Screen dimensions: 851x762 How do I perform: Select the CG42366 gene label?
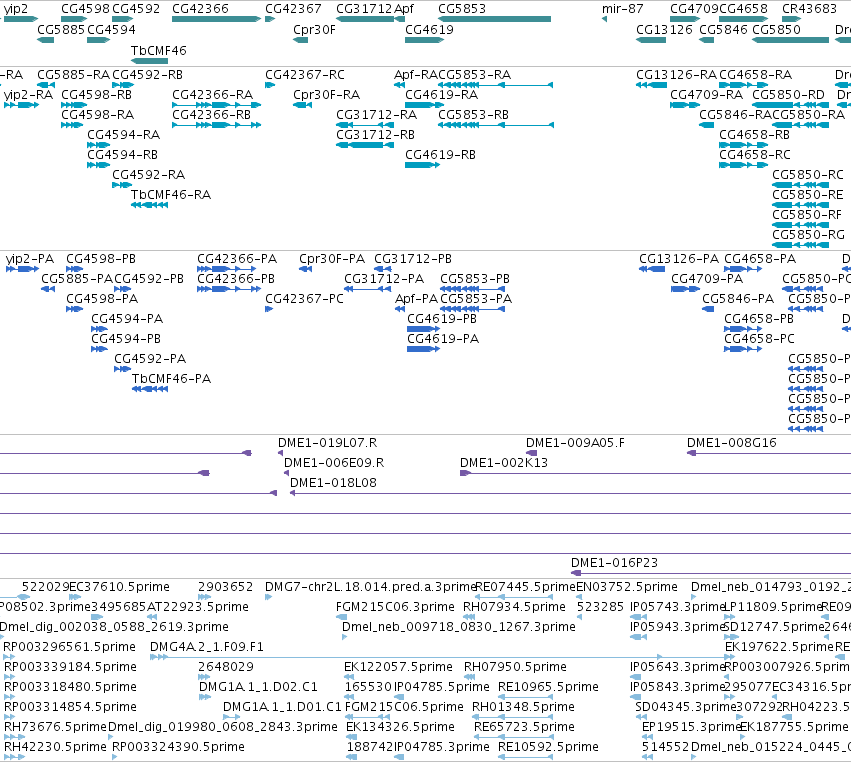[200, 9]
